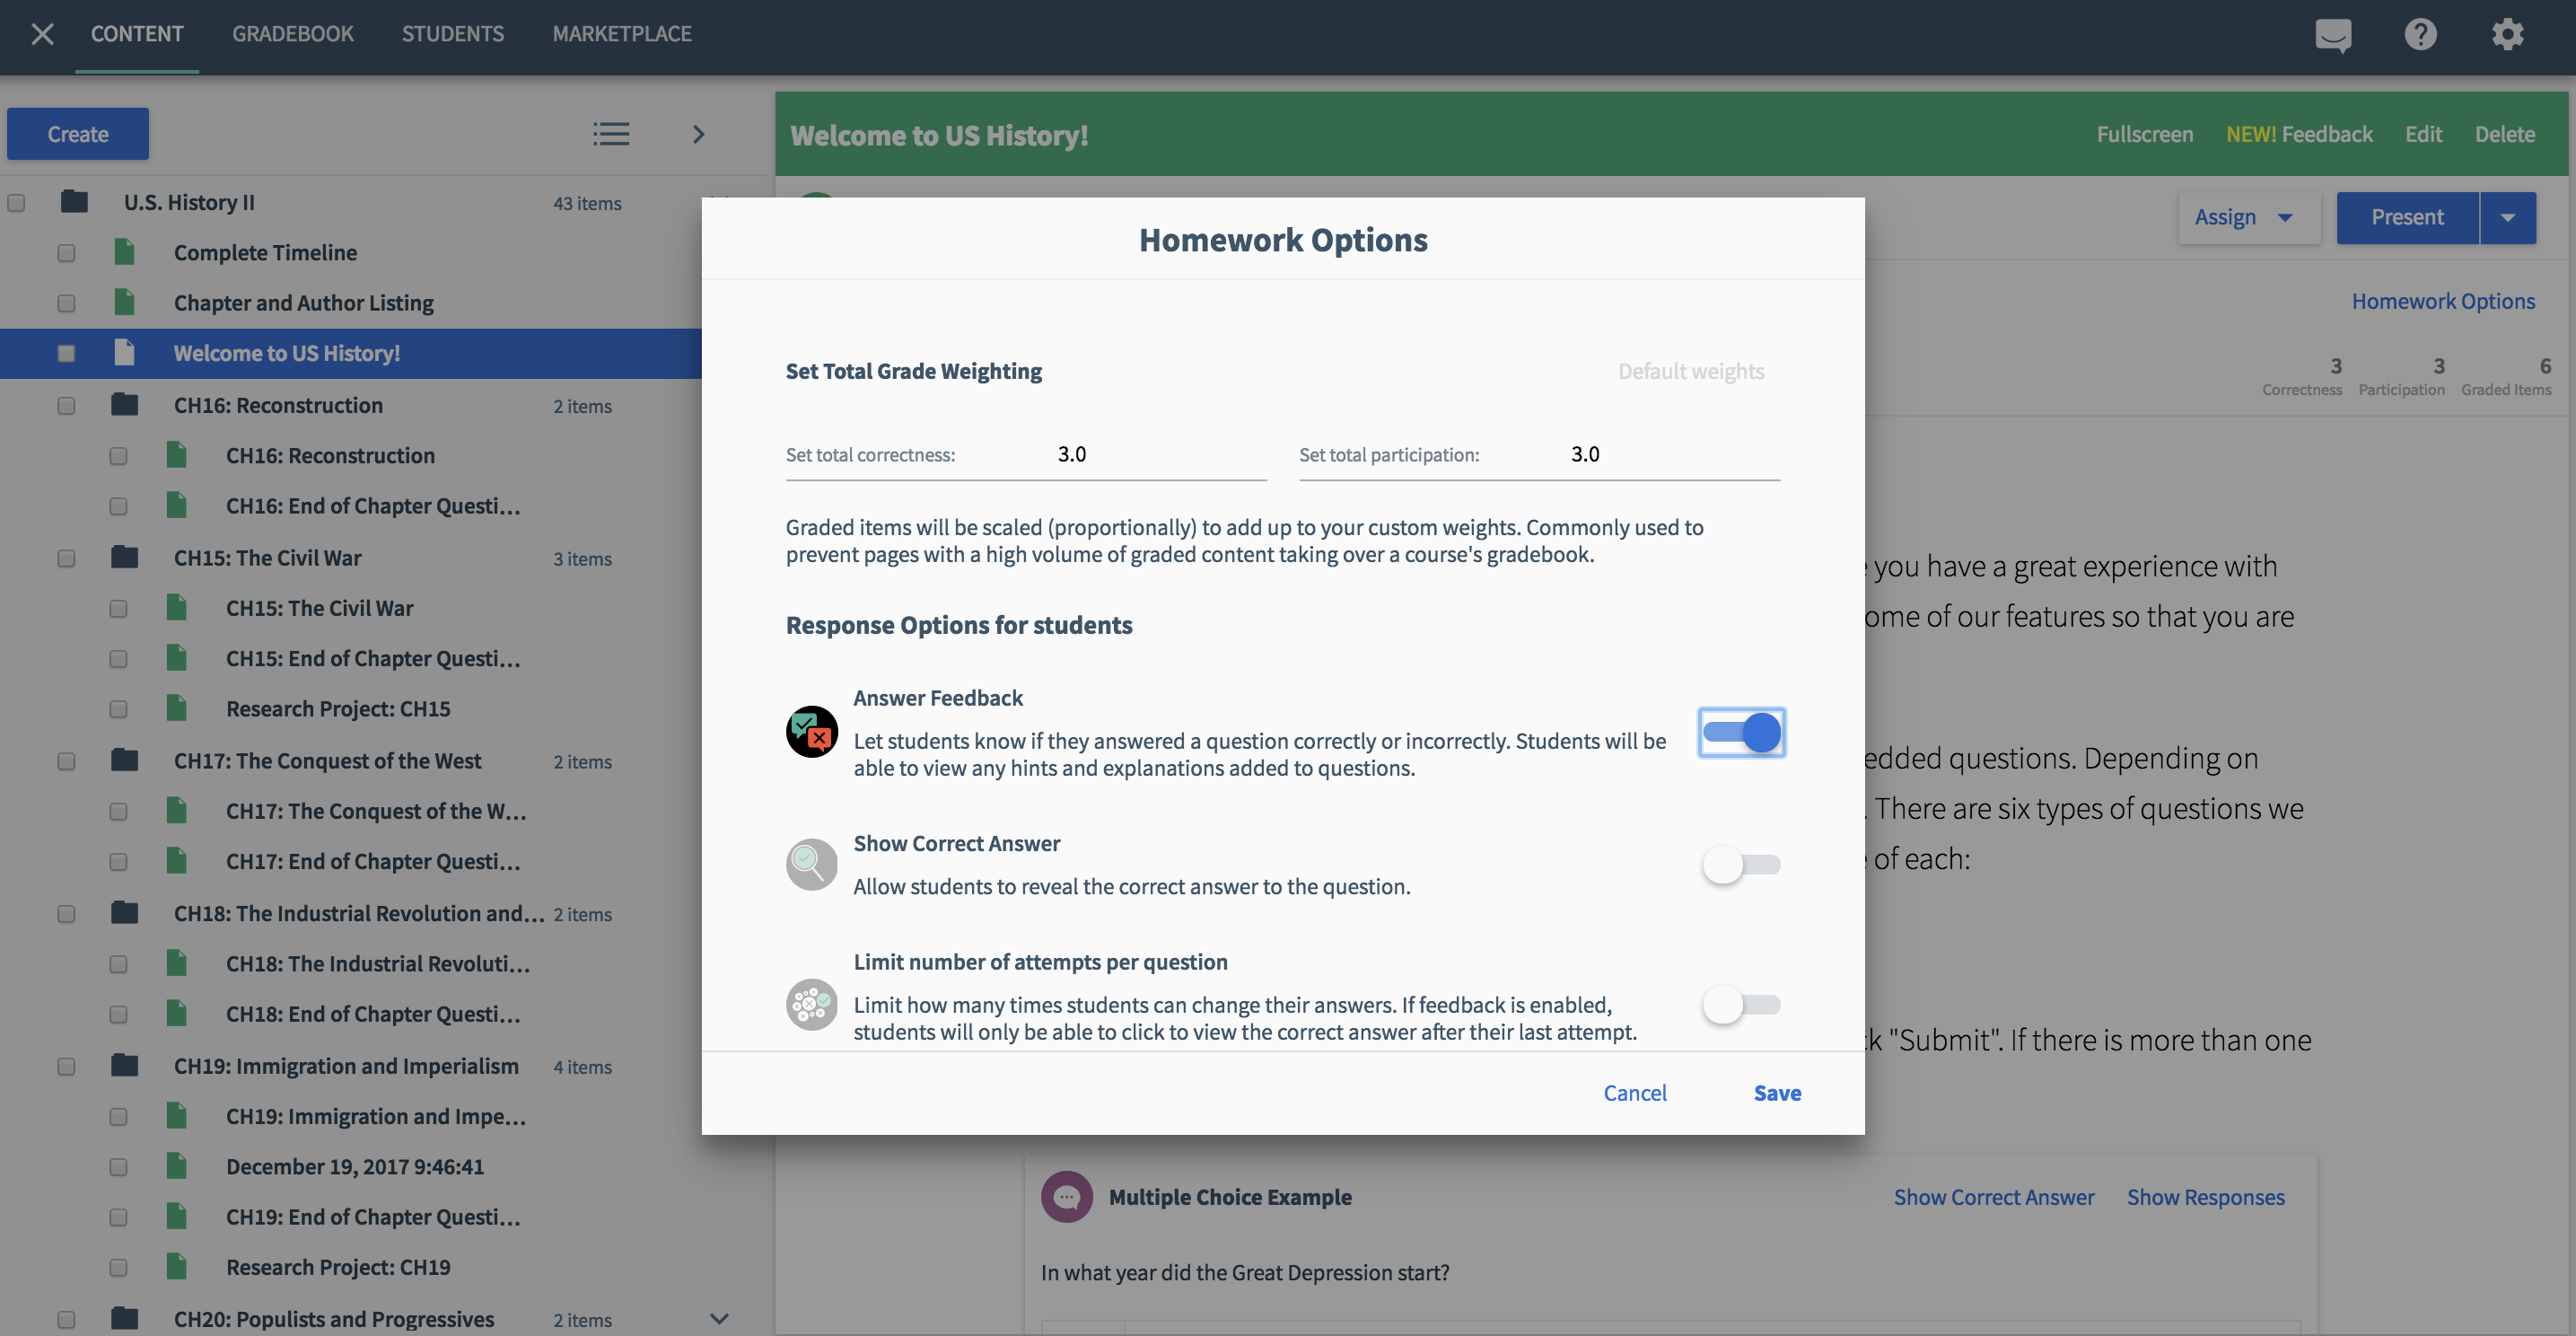Viewport: 2576px width, 1336px height.
Task: Click the list view icon
Action: point(610,134)
